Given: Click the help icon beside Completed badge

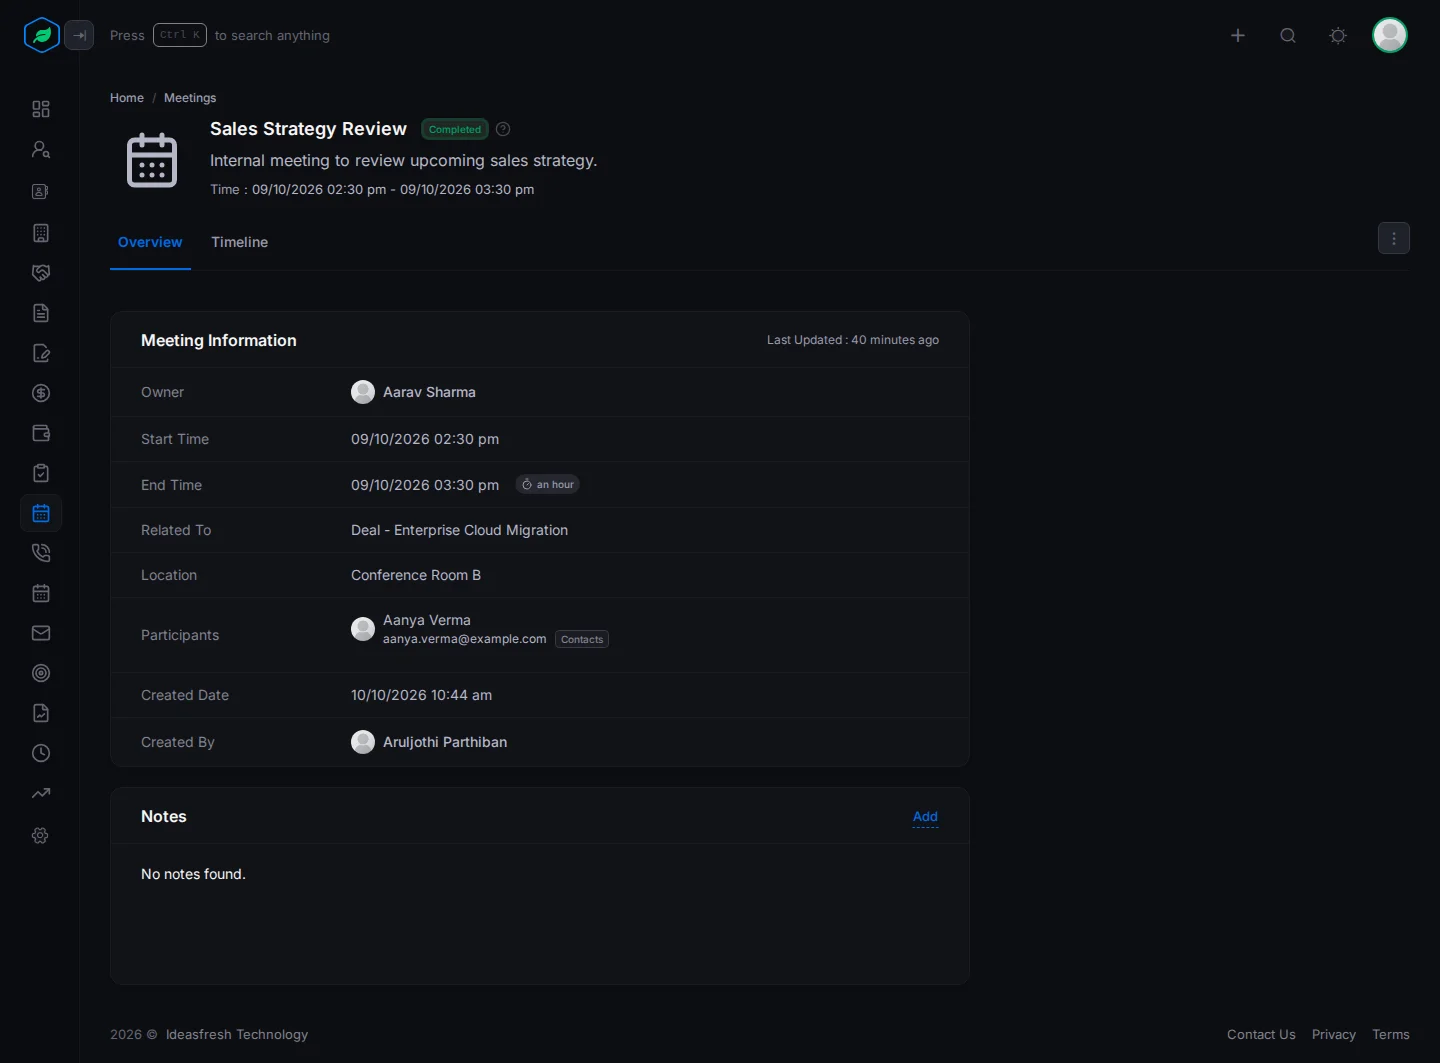Looking at the screenshot, I should (x=503, y=129).
